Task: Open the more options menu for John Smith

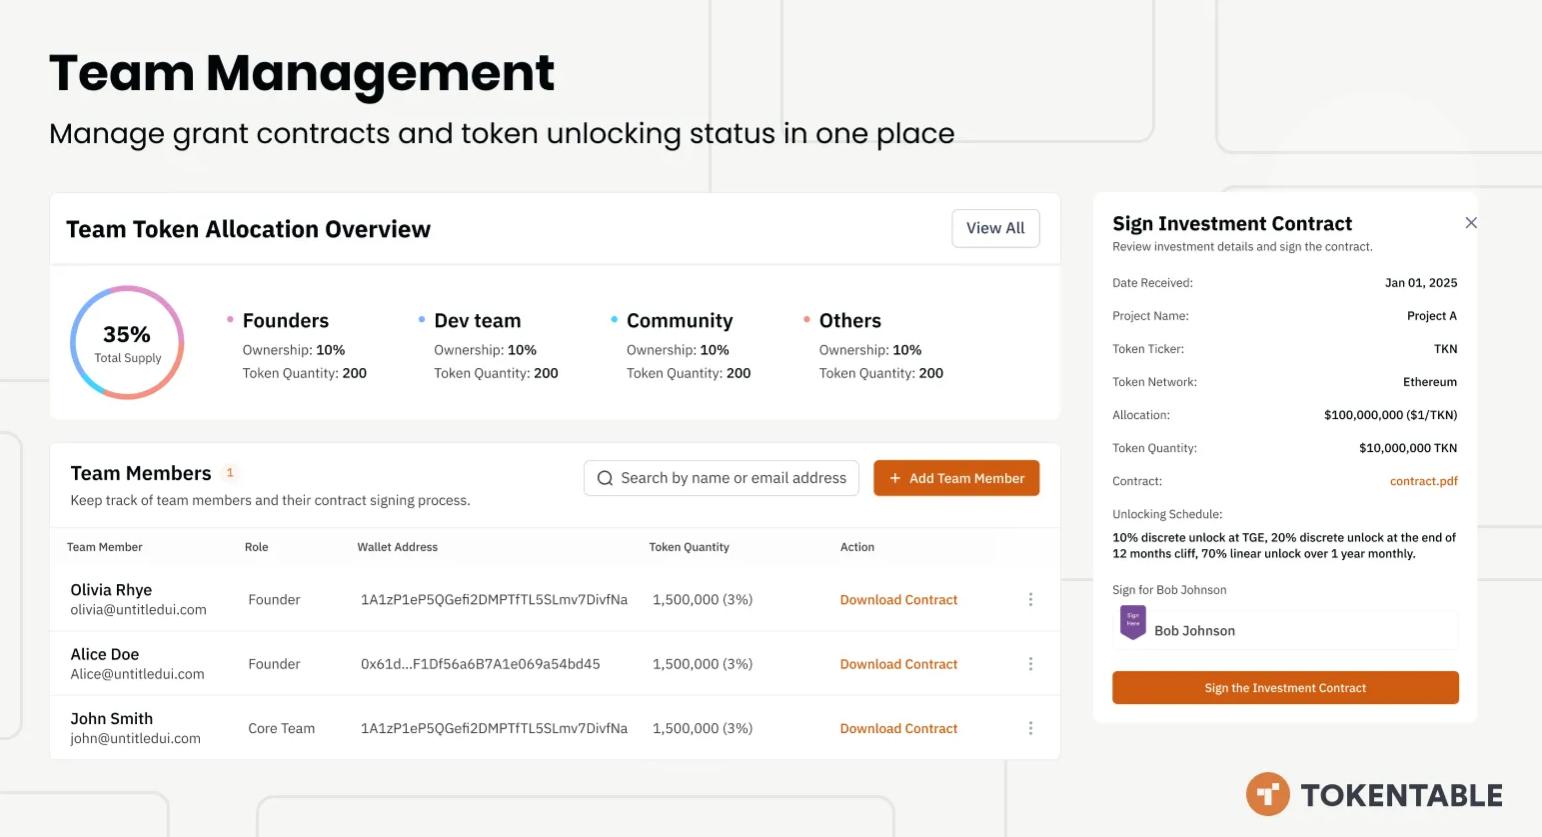Action: pyautogui.click(x=1030, y=729)
